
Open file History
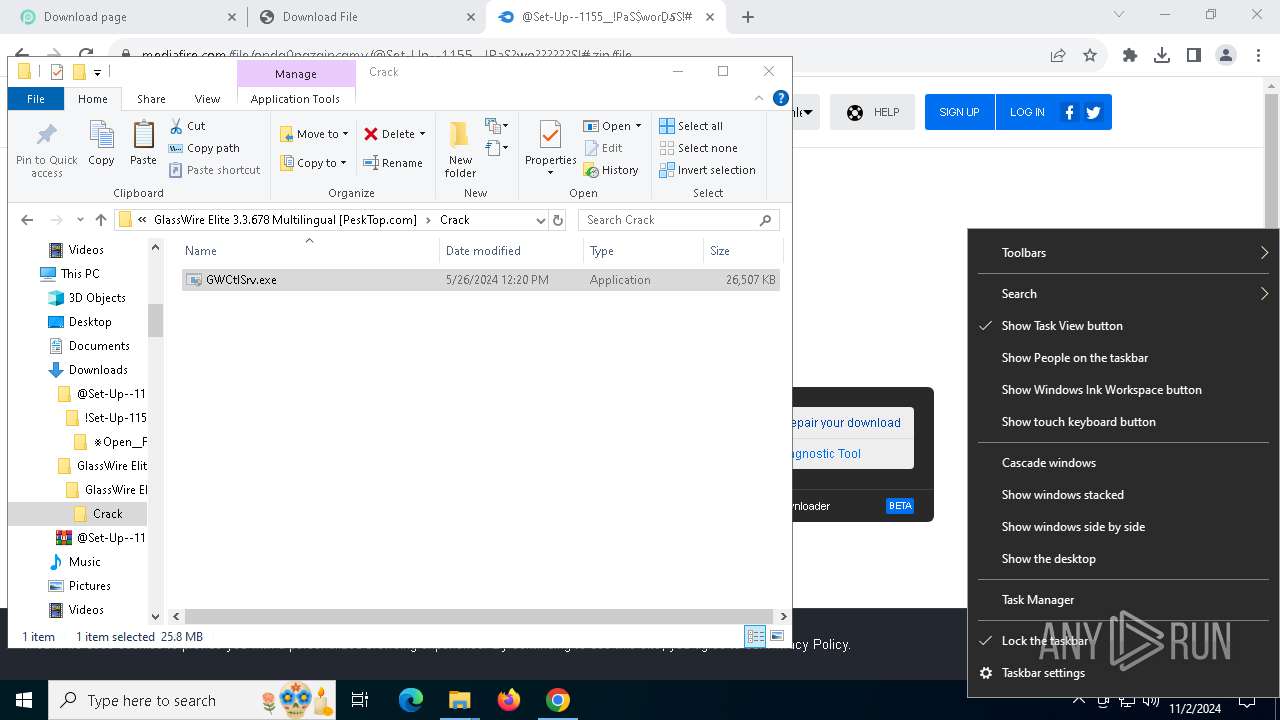point(611,170)
